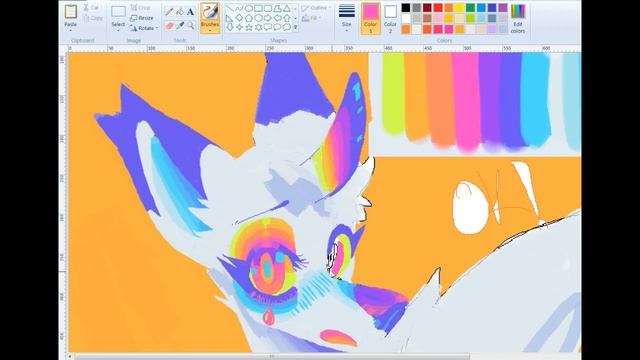
Task: Pick the lime palette swatch
Action: pyautogui.click(x=471, y=18)
